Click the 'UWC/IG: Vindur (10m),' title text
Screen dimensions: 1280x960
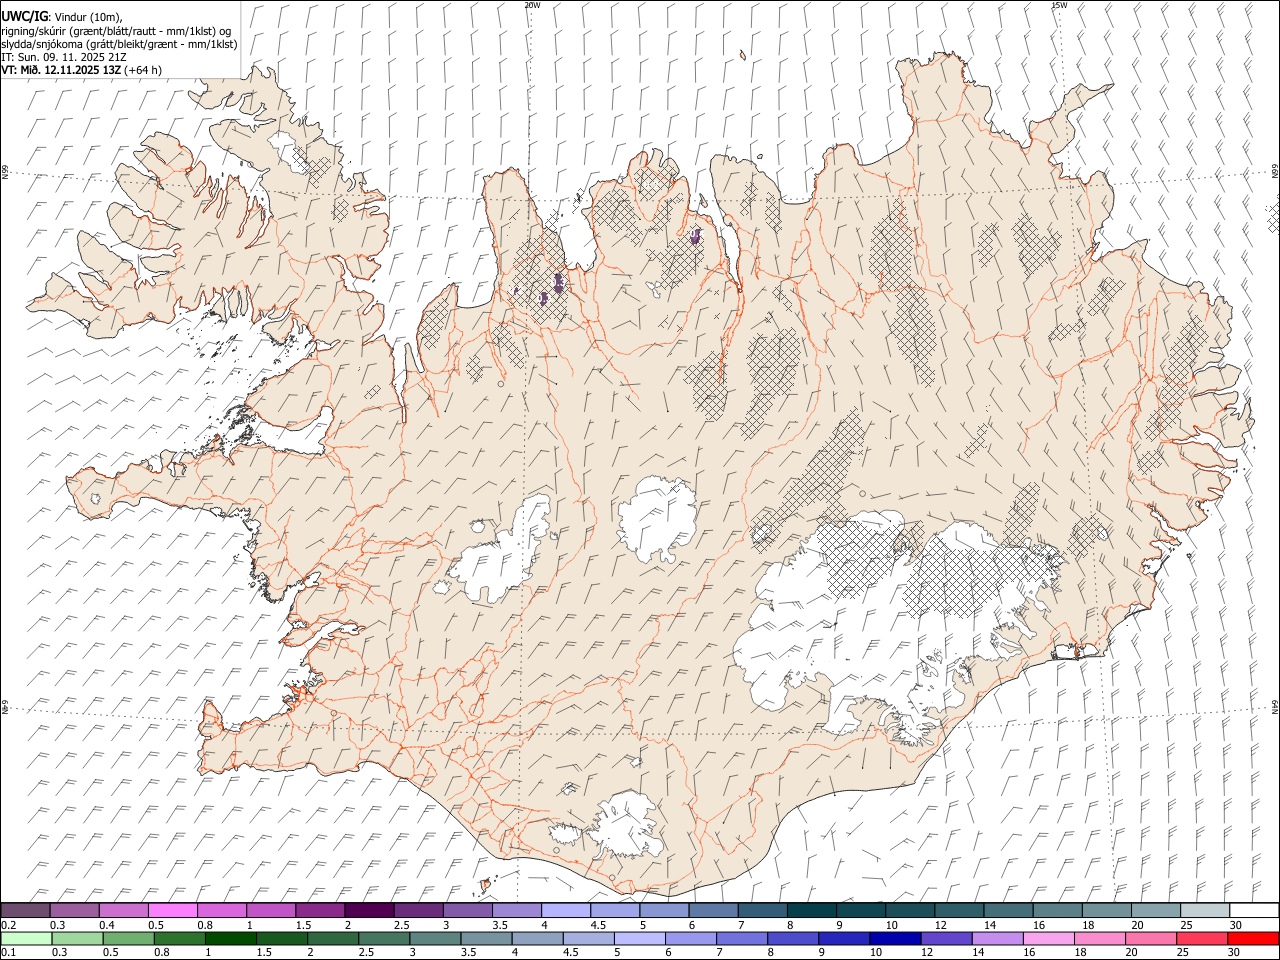(x=61, y=17)
